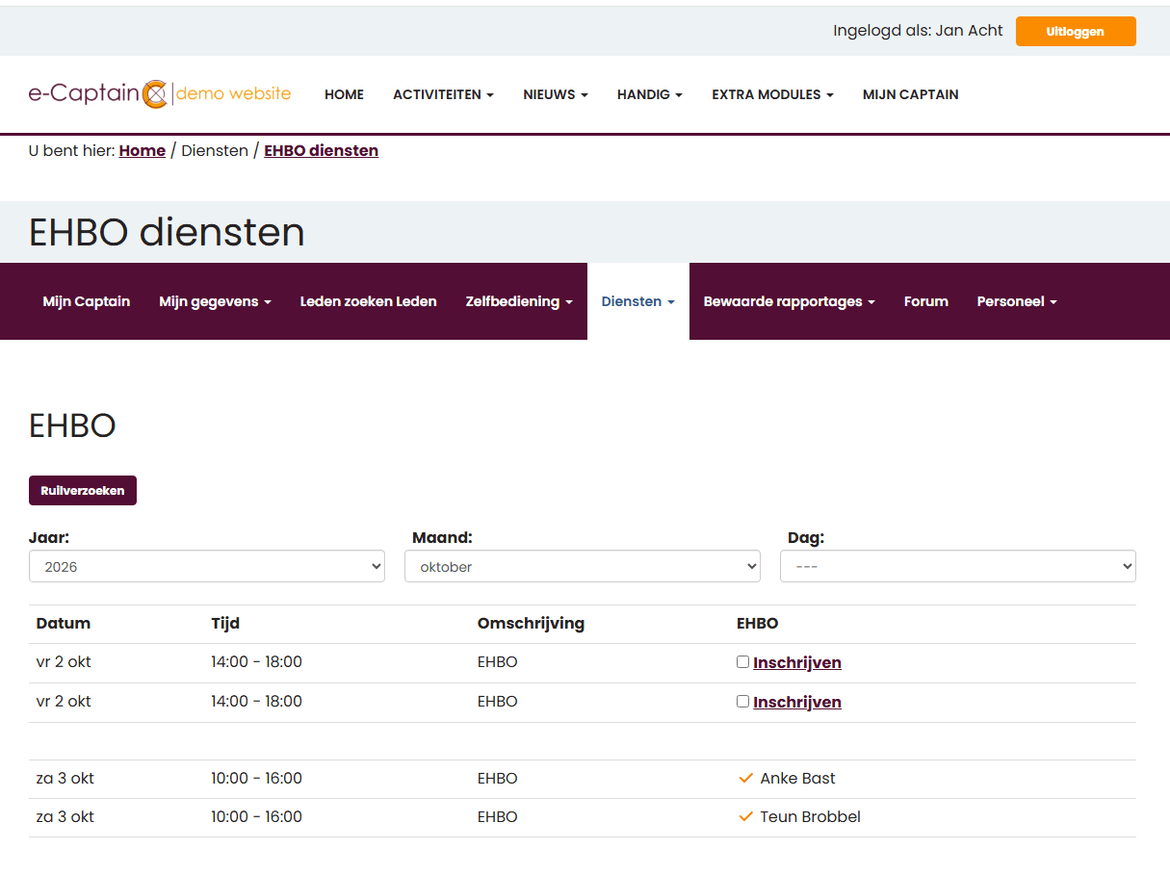
Task: Go to HOME in main navigation
Action: coord(344,95)
